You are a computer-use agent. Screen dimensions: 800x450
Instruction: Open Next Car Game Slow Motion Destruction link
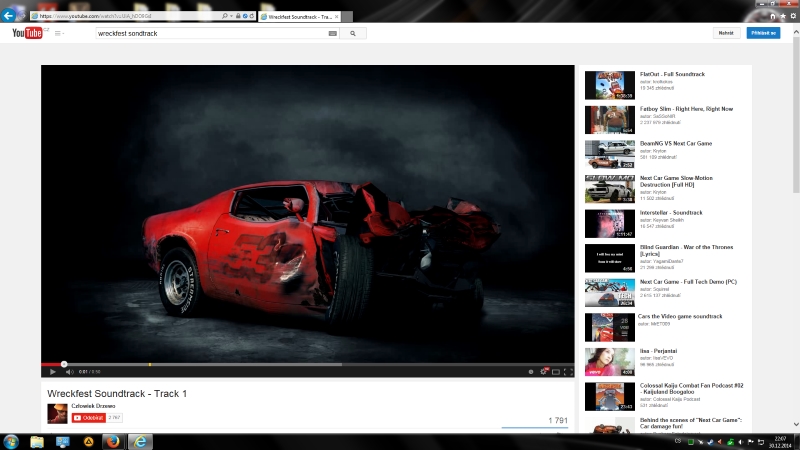(x=676, y=182)
